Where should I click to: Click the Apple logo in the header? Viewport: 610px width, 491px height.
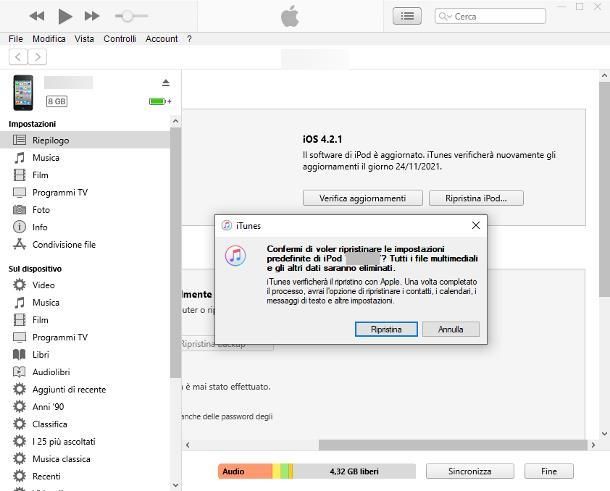point(290,16)
